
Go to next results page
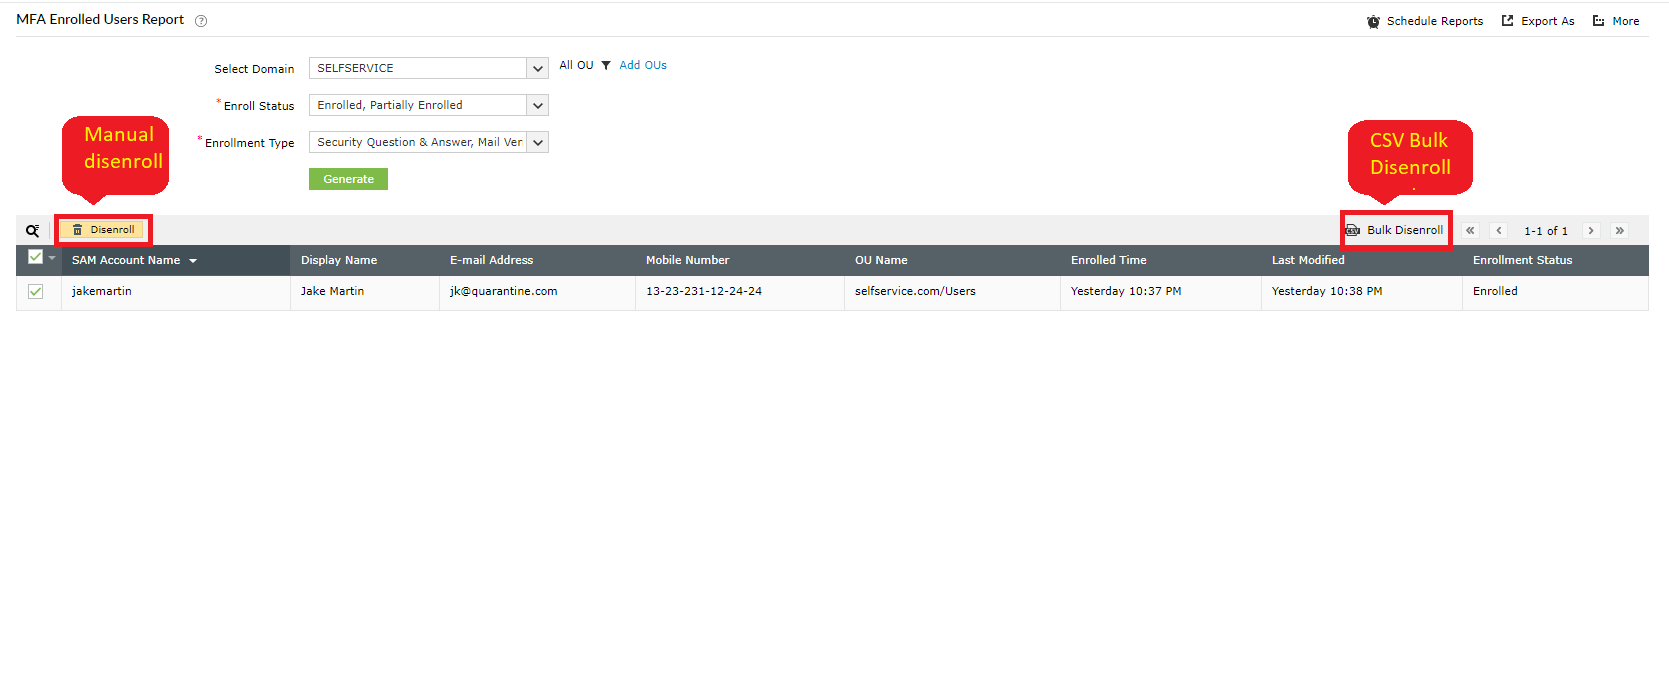click(1591, 230)
